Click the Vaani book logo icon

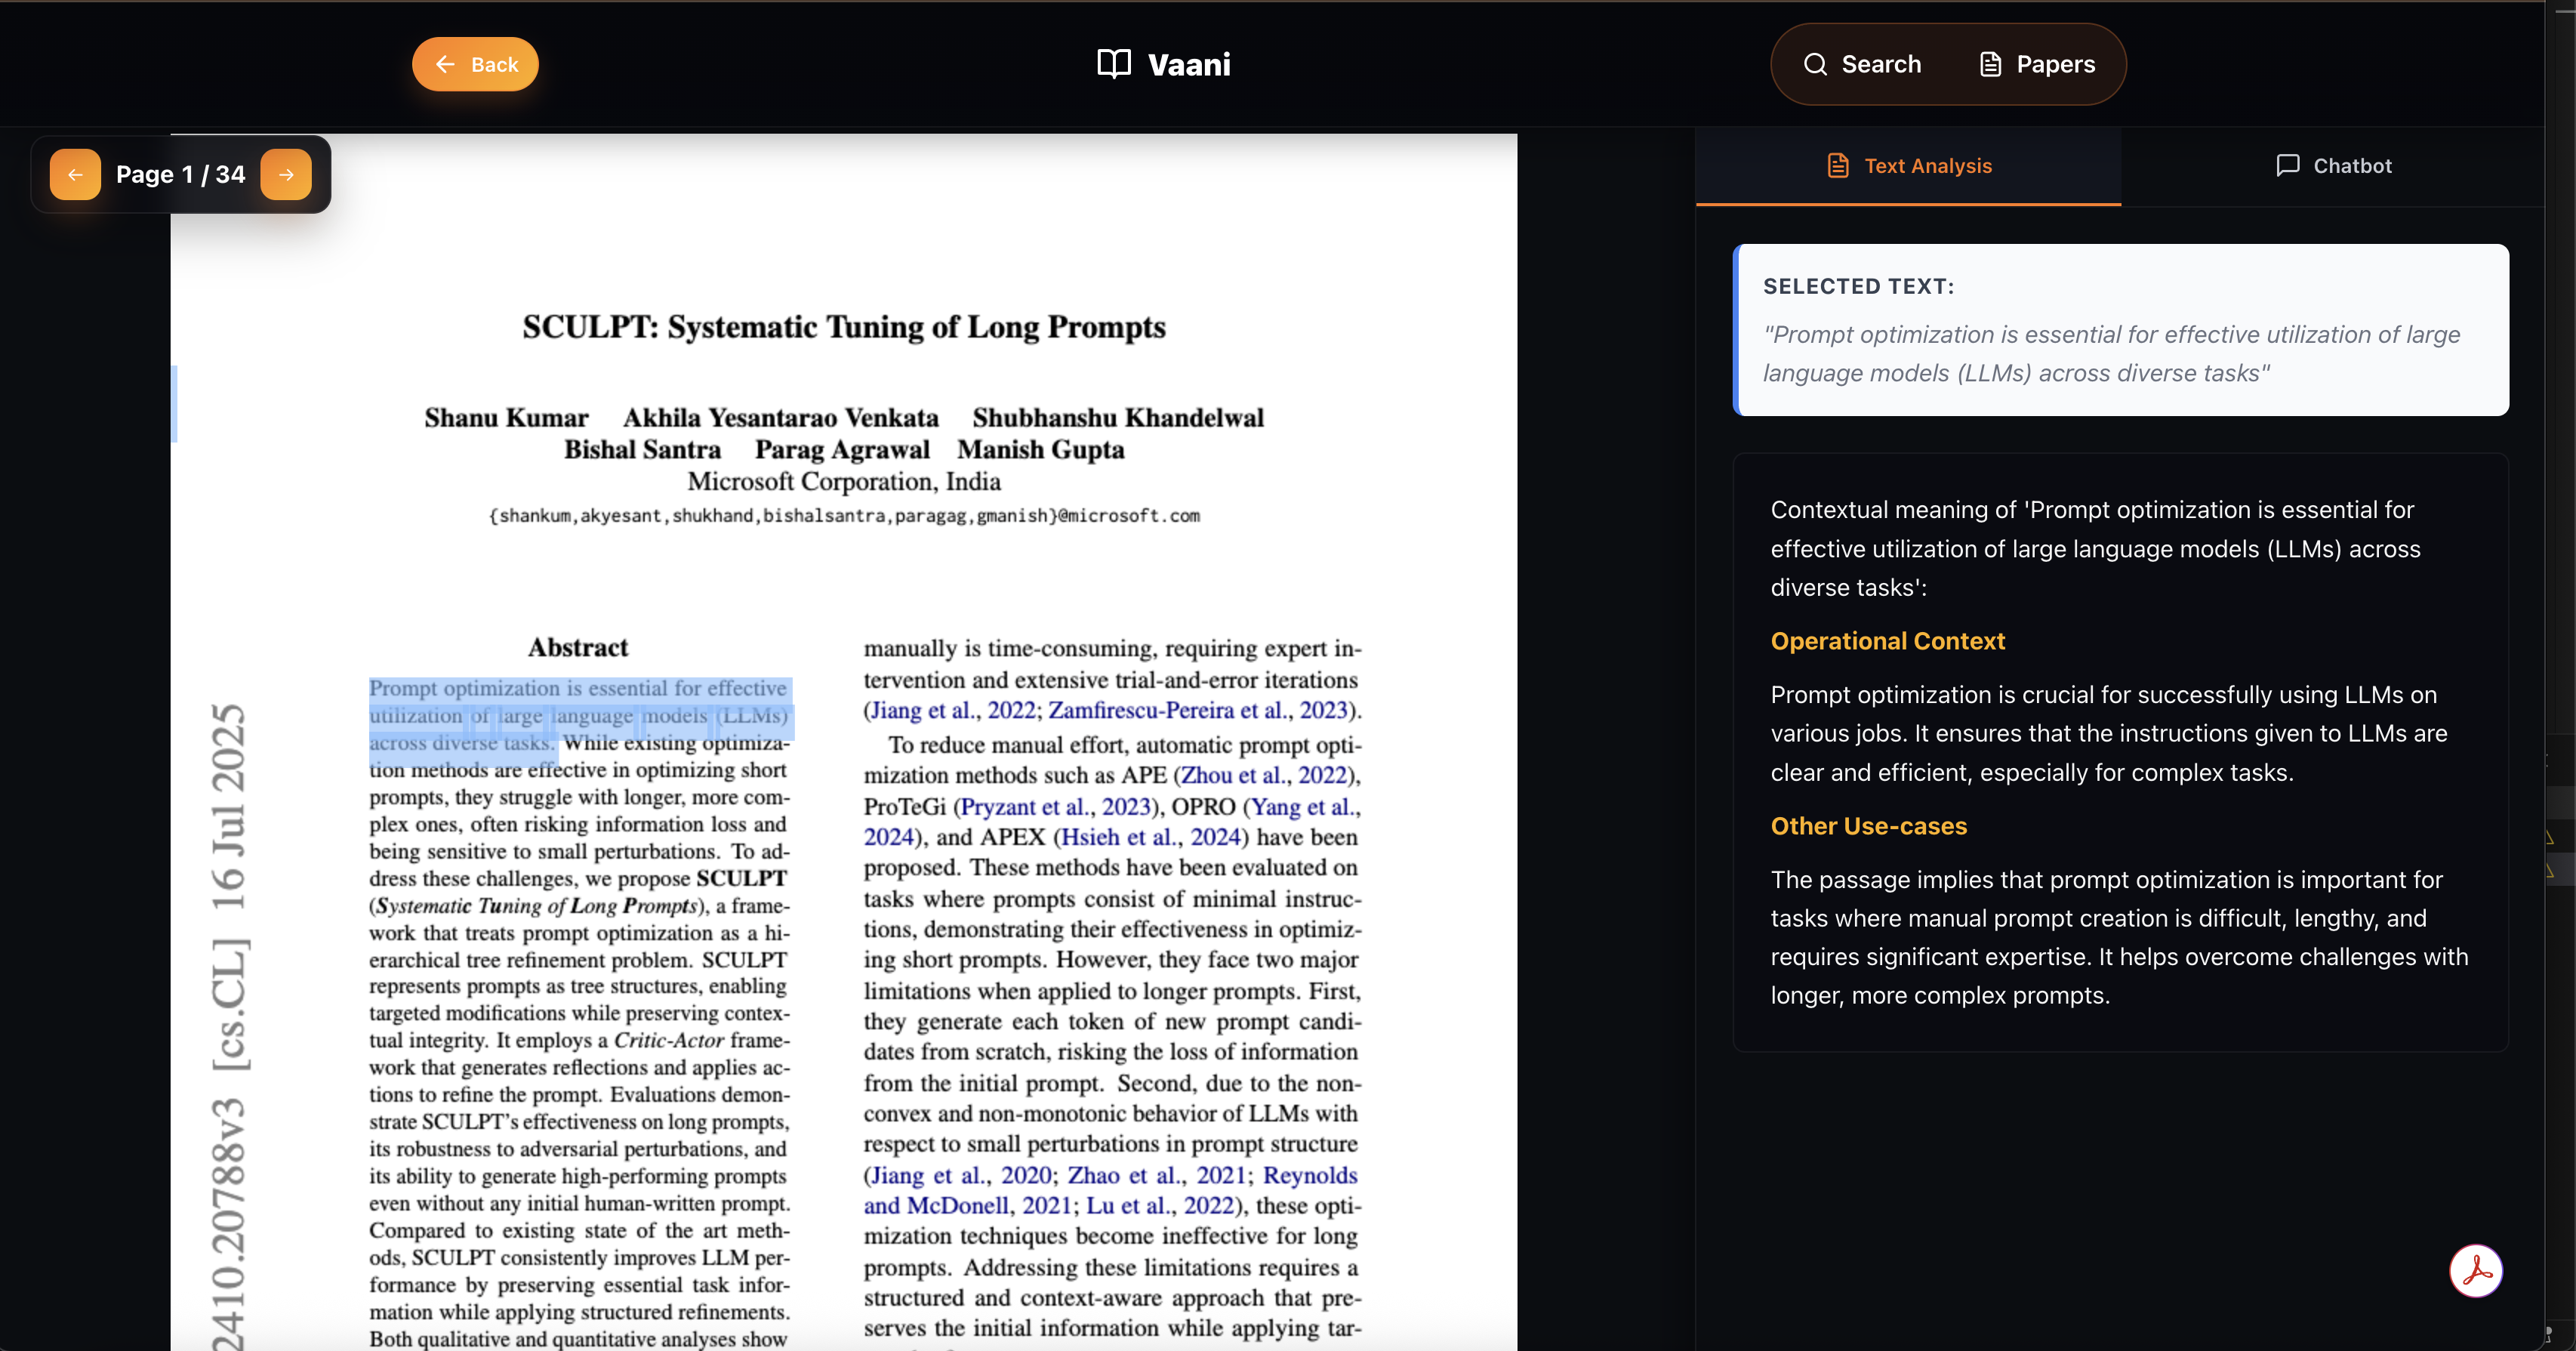click(x=1113, y=64)
